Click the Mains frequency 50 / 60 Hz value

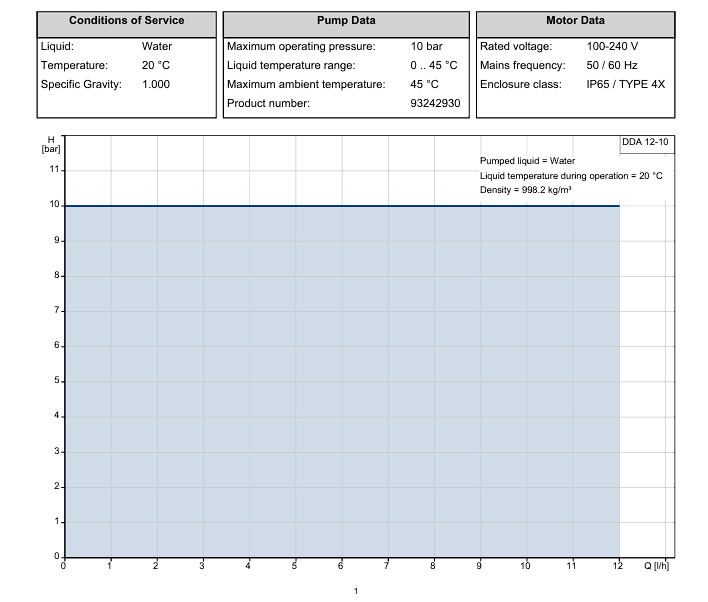point(612,65)
